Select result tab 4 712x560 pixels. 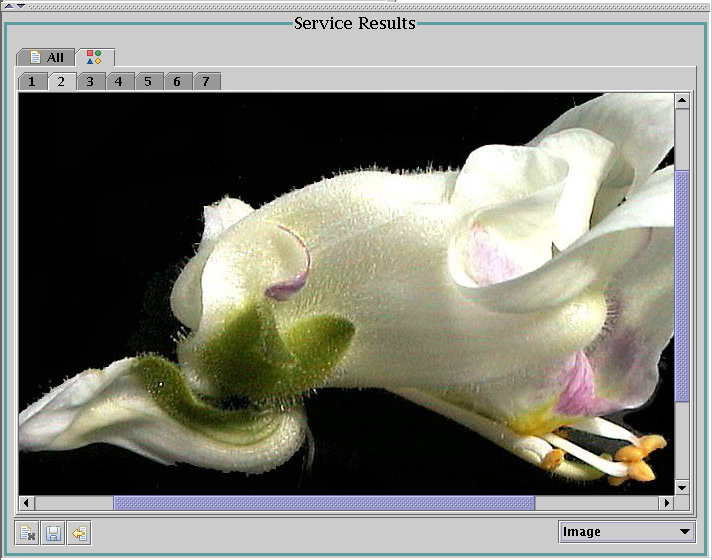pyautogui.click(x=119, y=81)
